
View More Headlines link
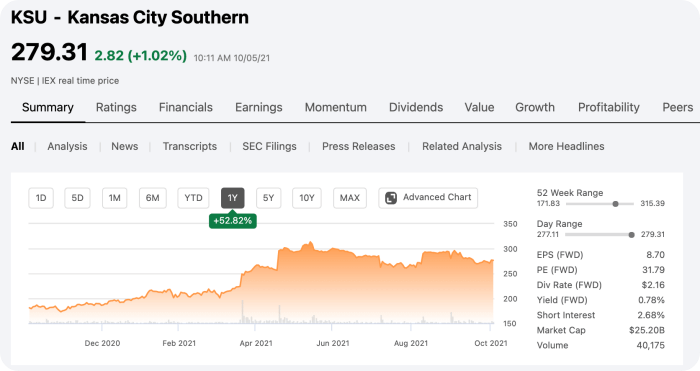[567, 146]
